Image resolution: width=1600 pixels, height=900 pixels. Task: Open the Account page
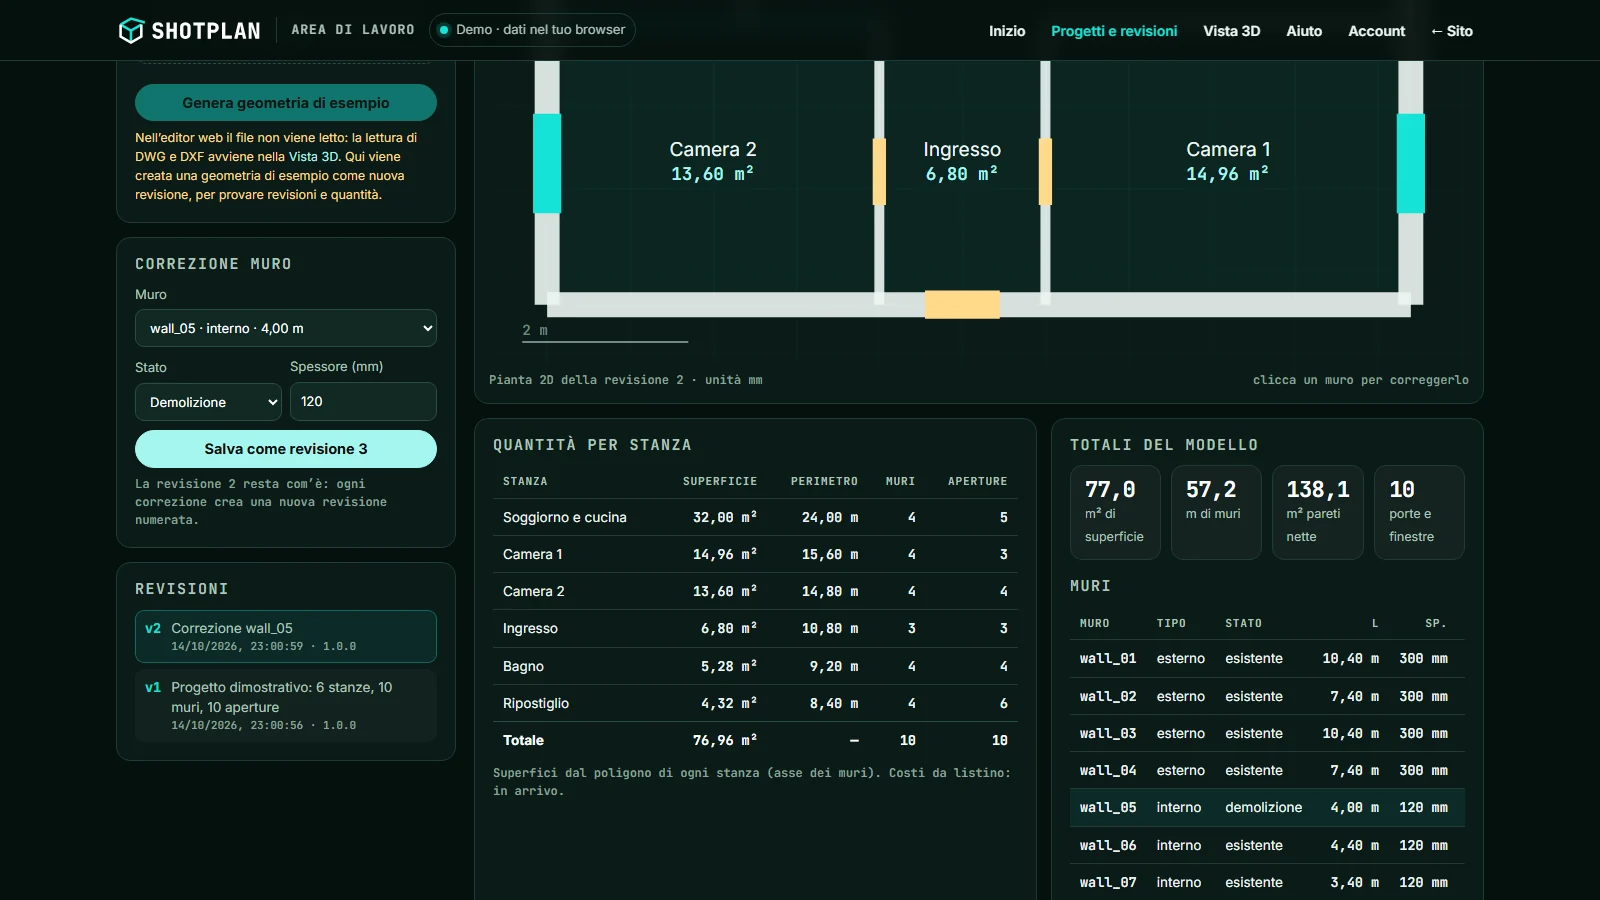tap(1376, 31)
